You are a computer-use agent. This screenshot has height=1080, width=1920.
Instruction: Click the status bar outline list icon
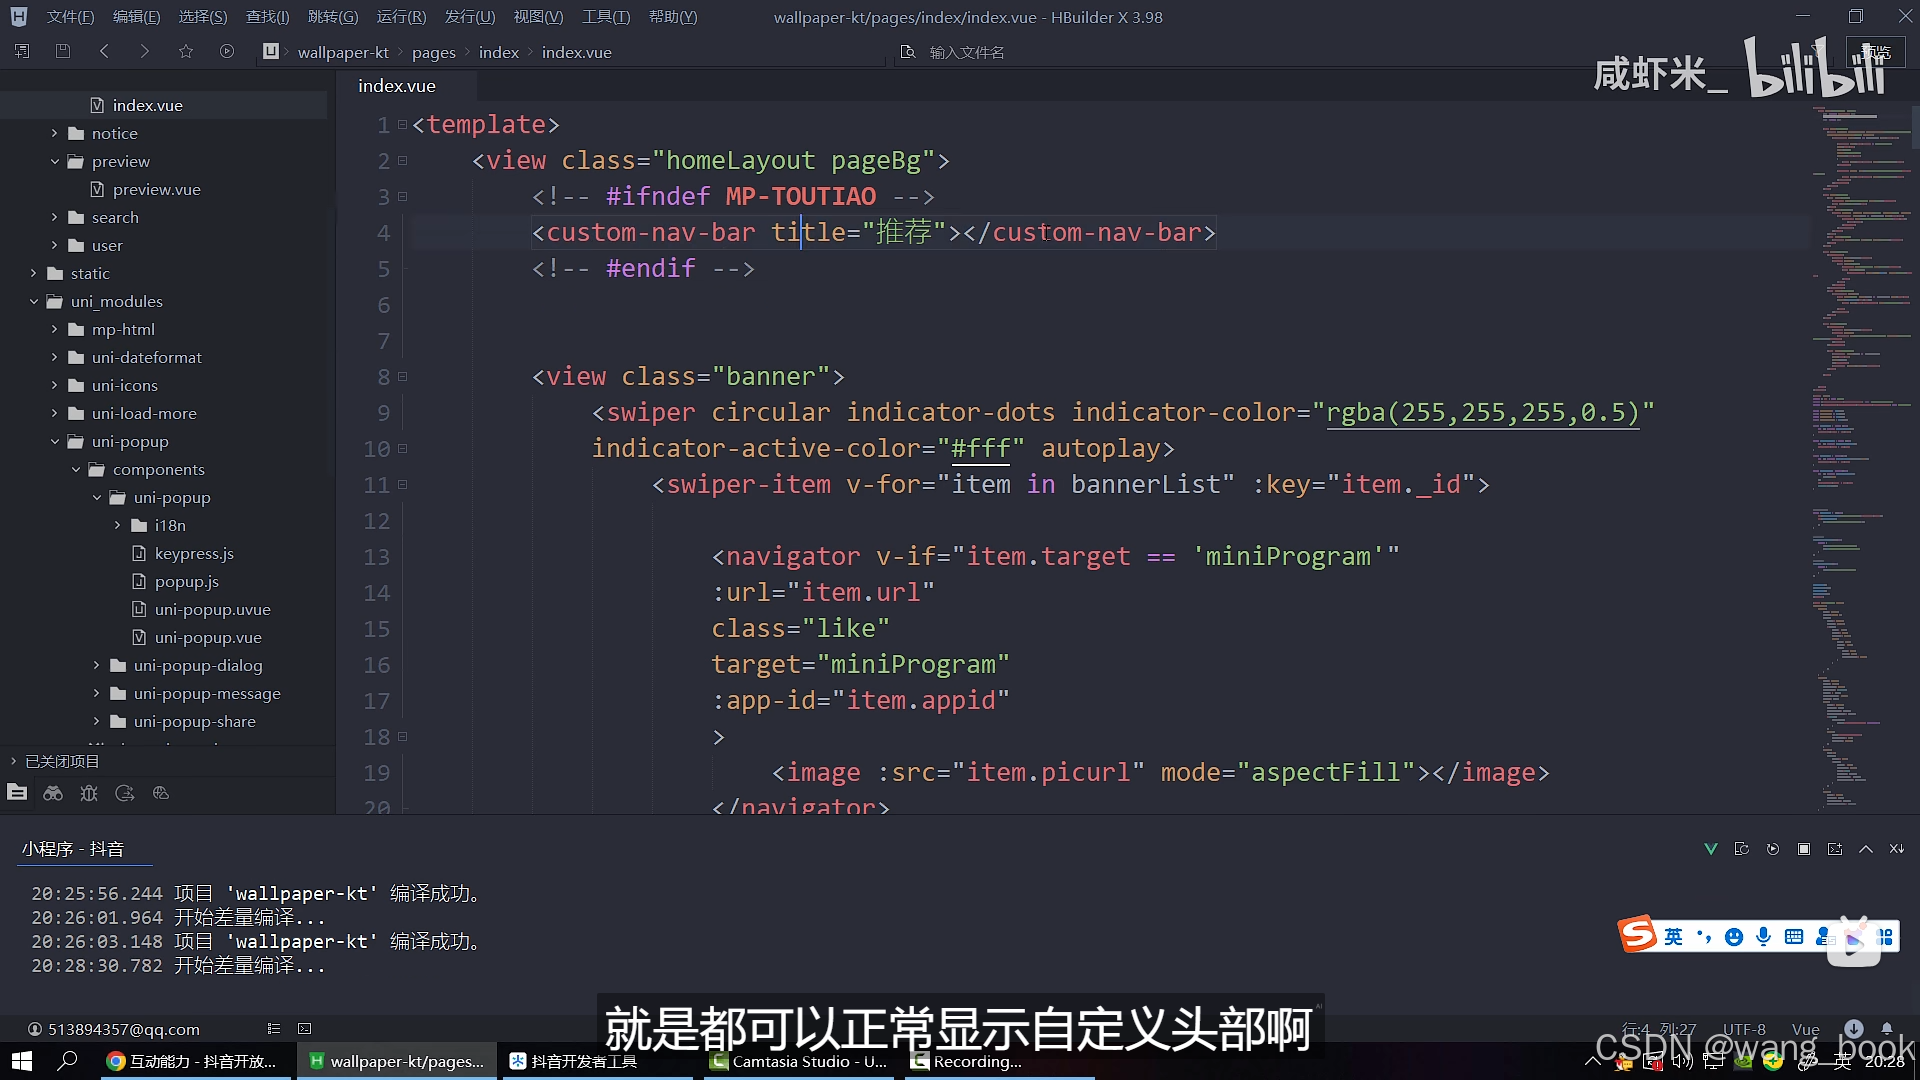click(274, 1029)
